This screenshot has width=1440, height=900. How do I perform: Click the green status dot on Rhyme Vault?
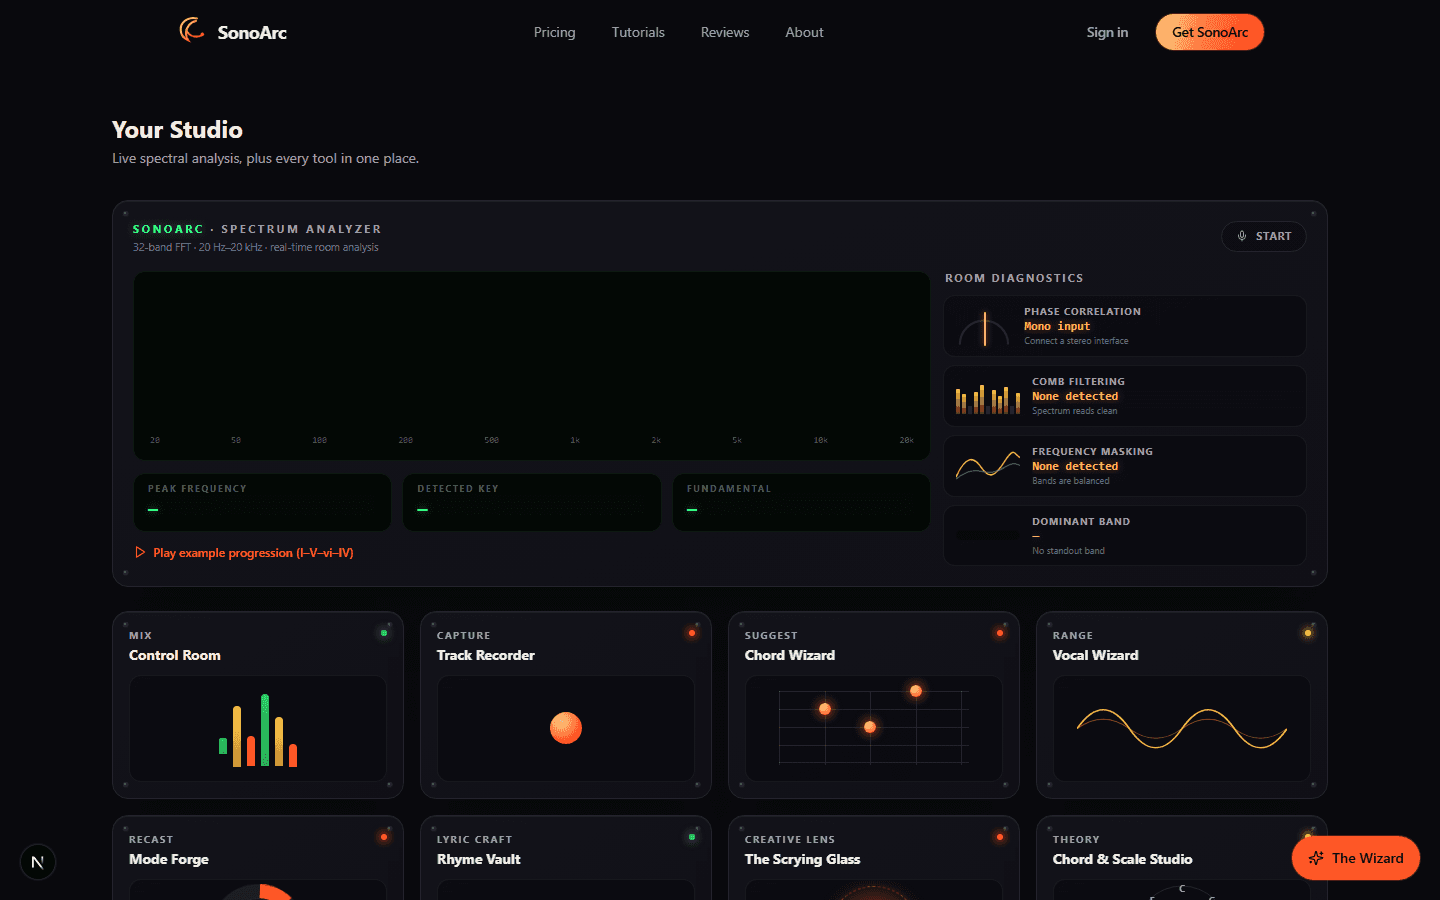pos(692,837)
